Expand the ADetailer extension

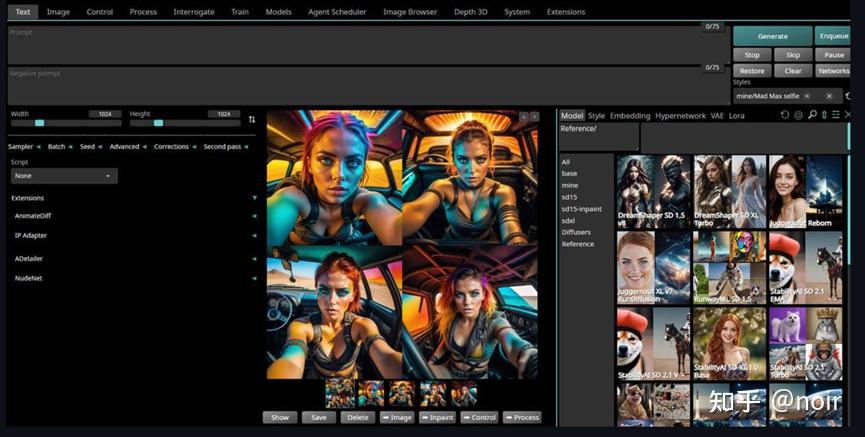pyautogui.click(x=134, y=258)
